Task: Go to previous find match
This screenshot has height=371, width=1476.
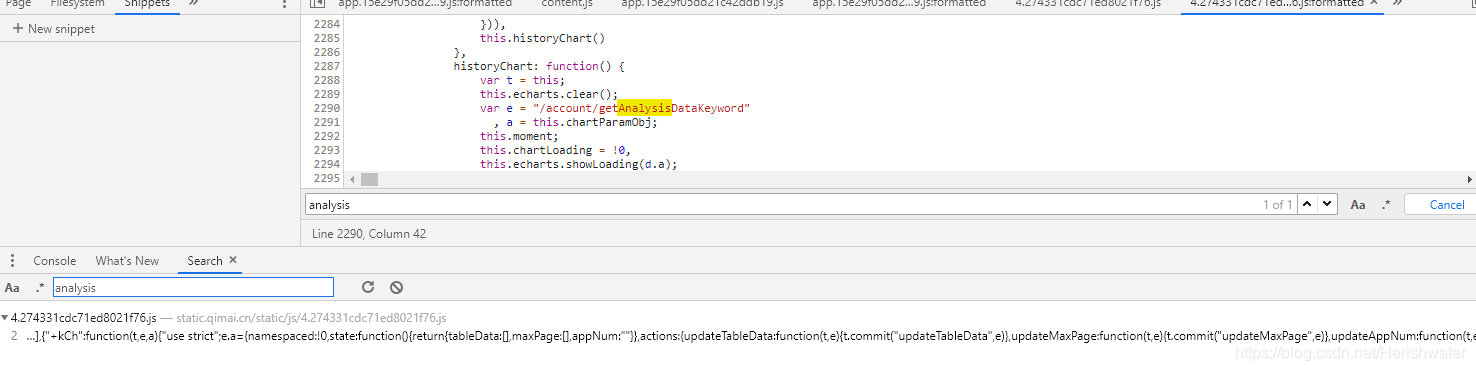Action: (x=1307, y=204)
